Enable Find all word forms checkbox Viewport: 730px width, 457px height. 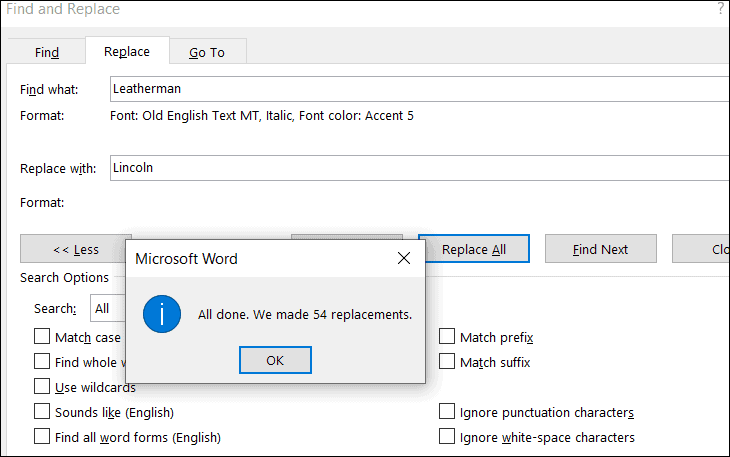coord(42,437)
